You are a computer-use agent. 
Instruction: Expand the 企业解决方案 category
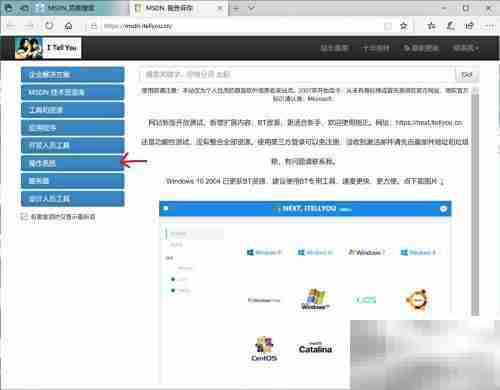72,75
